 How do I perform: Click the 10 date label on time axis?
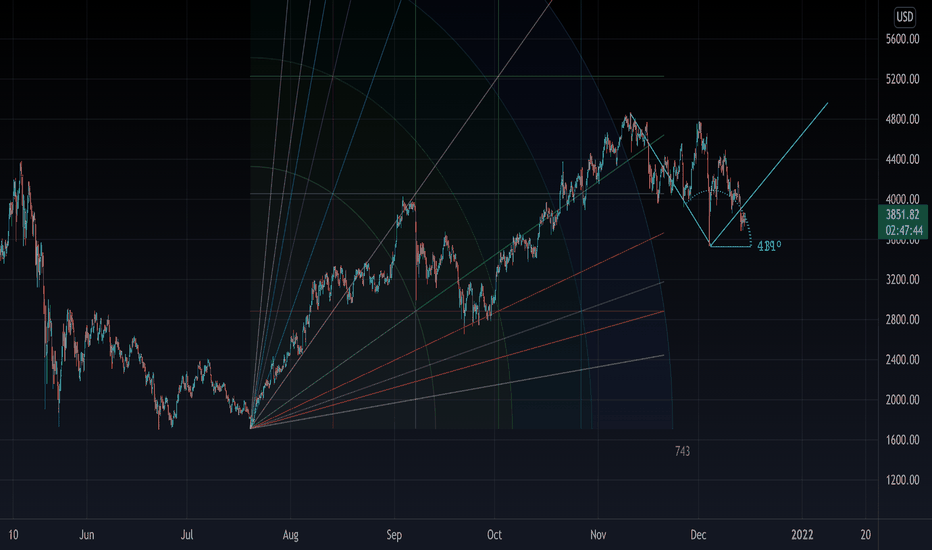coord(13,535)
